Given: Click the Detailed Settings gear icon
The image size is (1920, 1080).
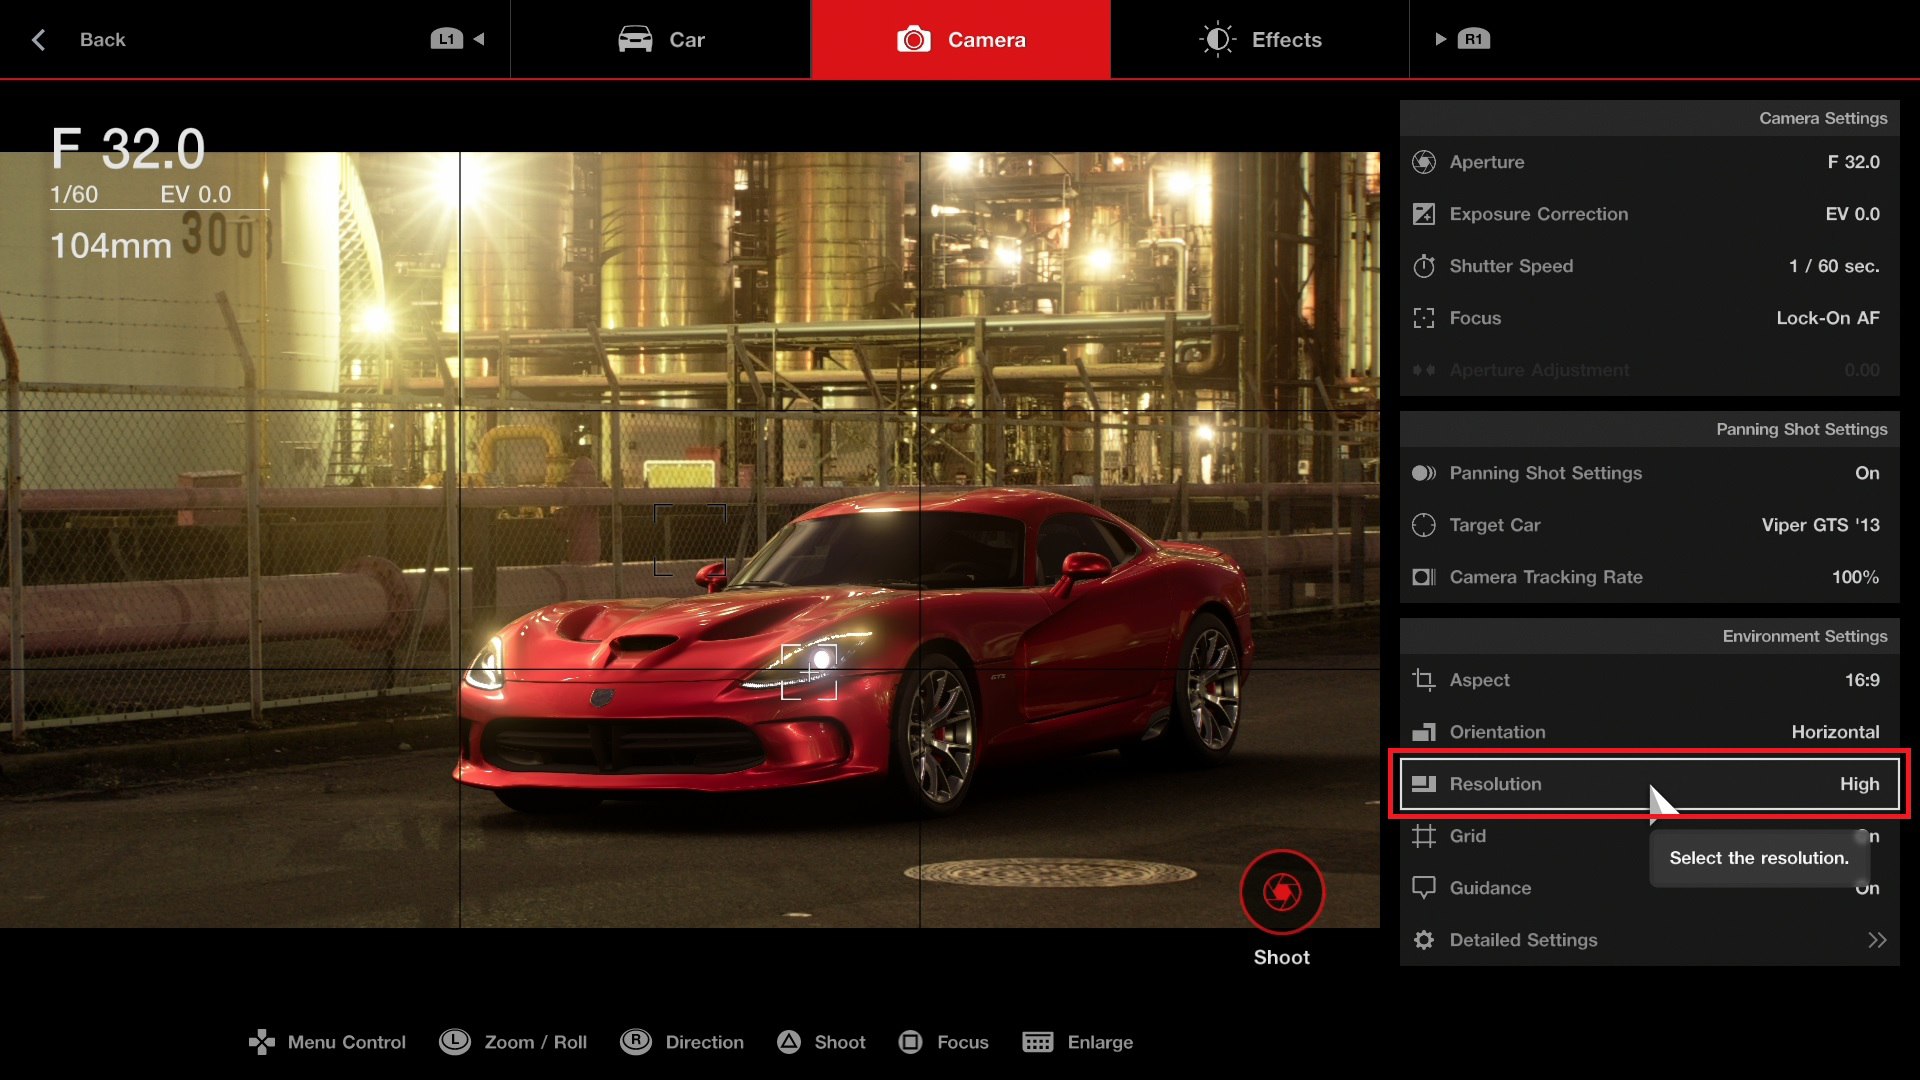Looking at the screenshot, I should coord(1424,940).
